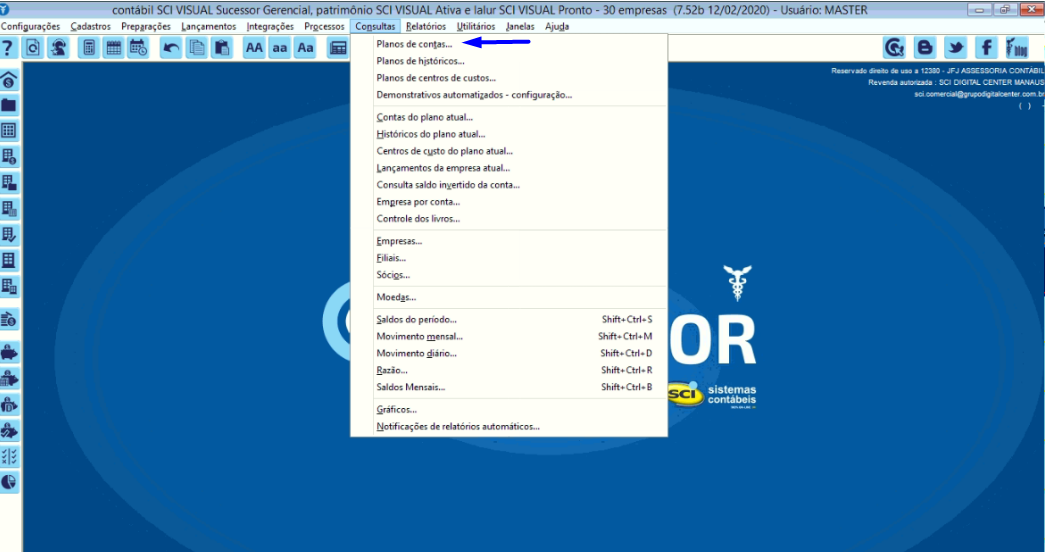Screen dimensions: 1045x552
Task: Select 'Empresas...' in the dropdown menu
Action: (399, 241)
